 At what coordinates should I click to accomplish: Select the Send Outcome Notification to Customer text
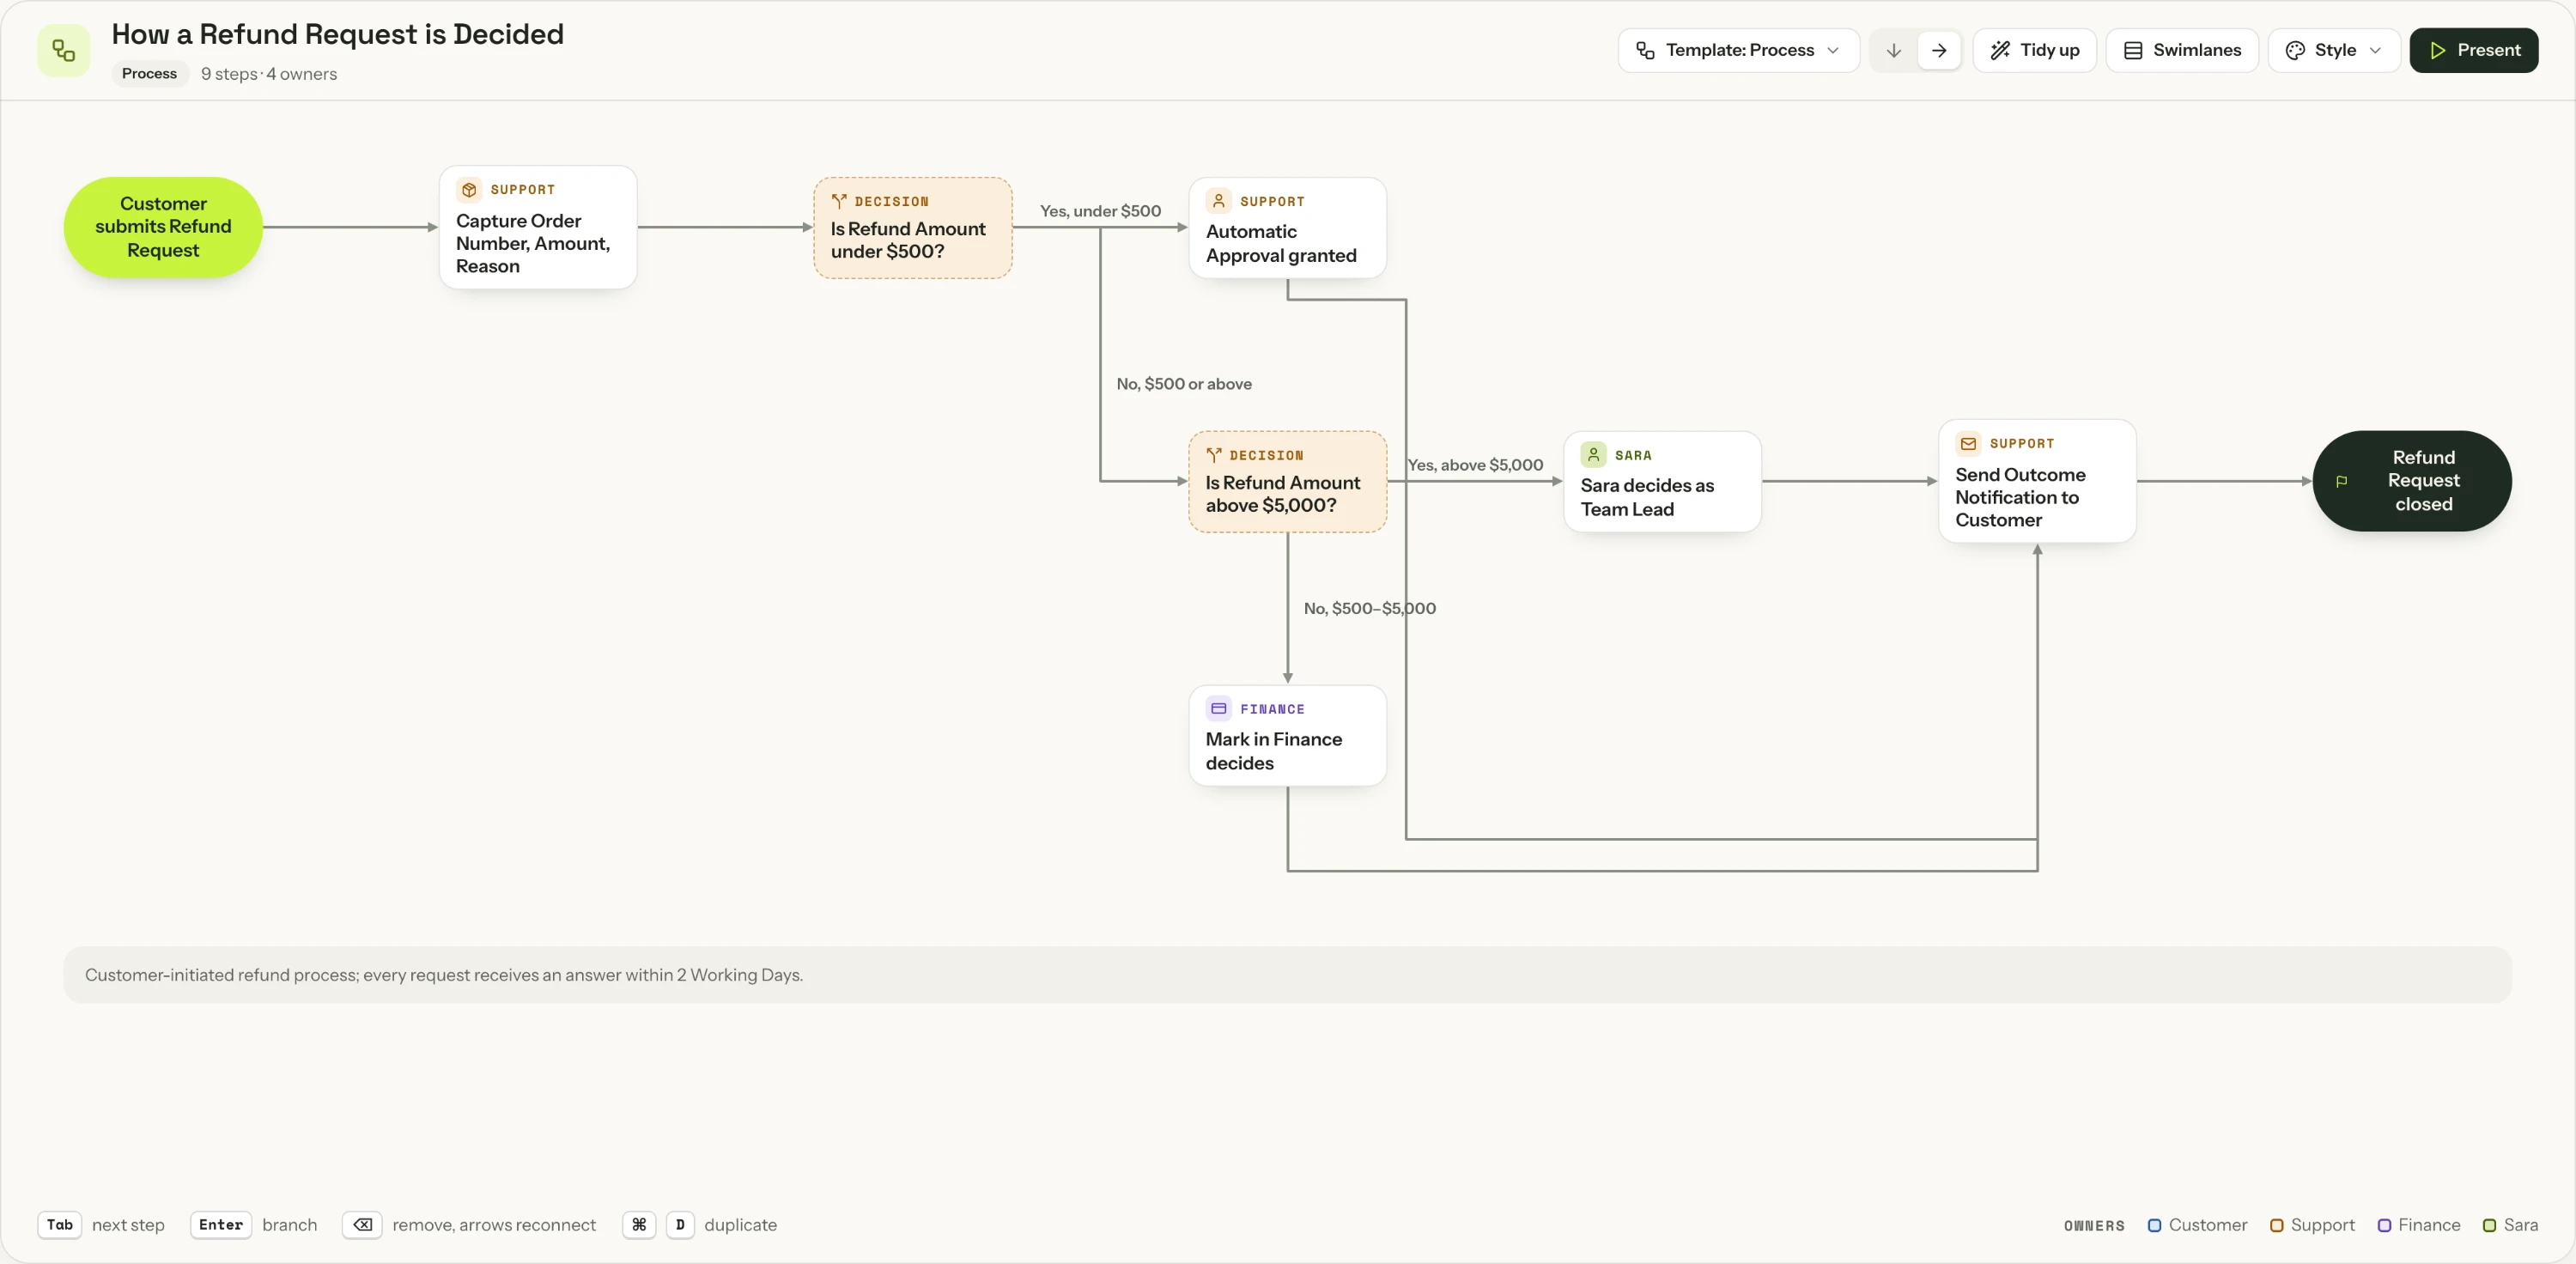pos(2020,497)
